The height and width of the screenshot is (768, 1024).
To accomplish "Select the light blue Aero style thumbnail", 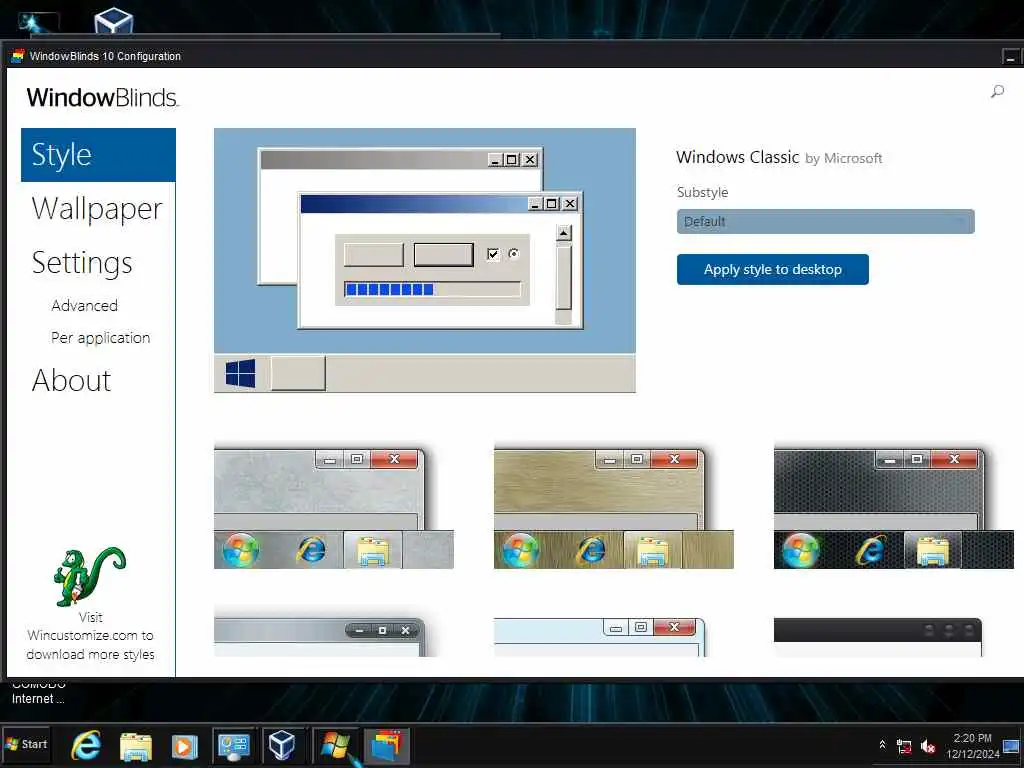I will click(x=600, y=637).
